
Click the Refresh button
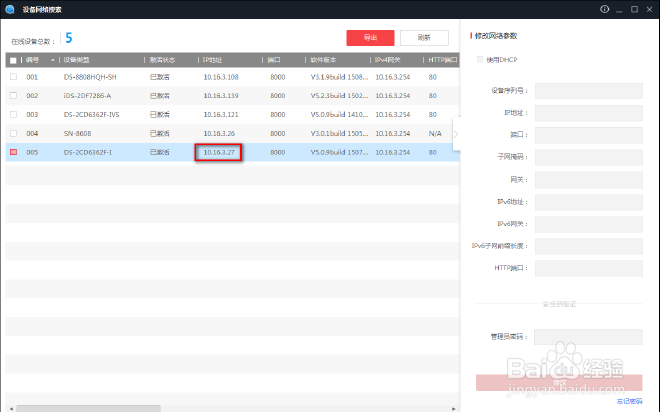click(424, 38)
